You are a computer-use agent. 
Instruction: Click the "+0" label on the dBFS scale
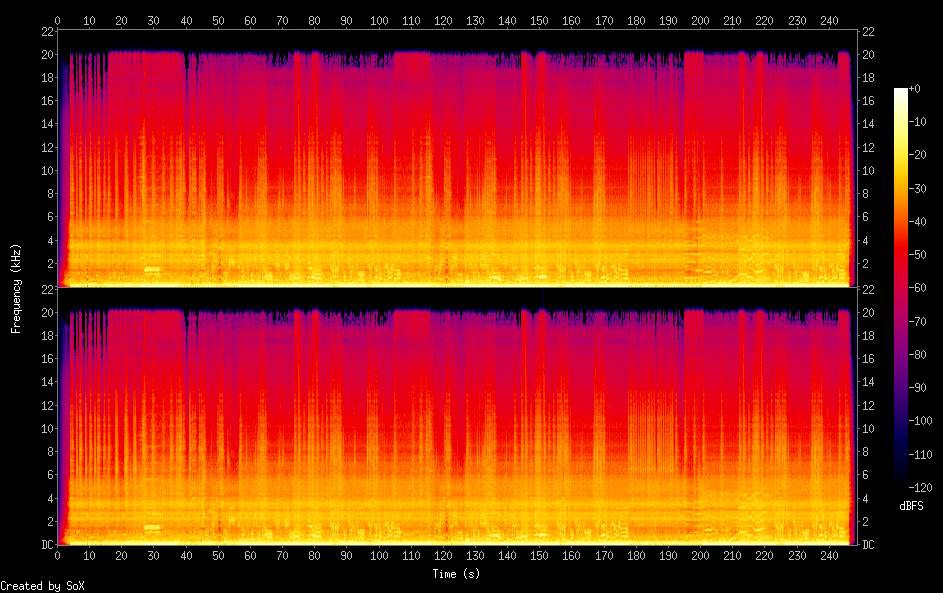coord(915,89)
